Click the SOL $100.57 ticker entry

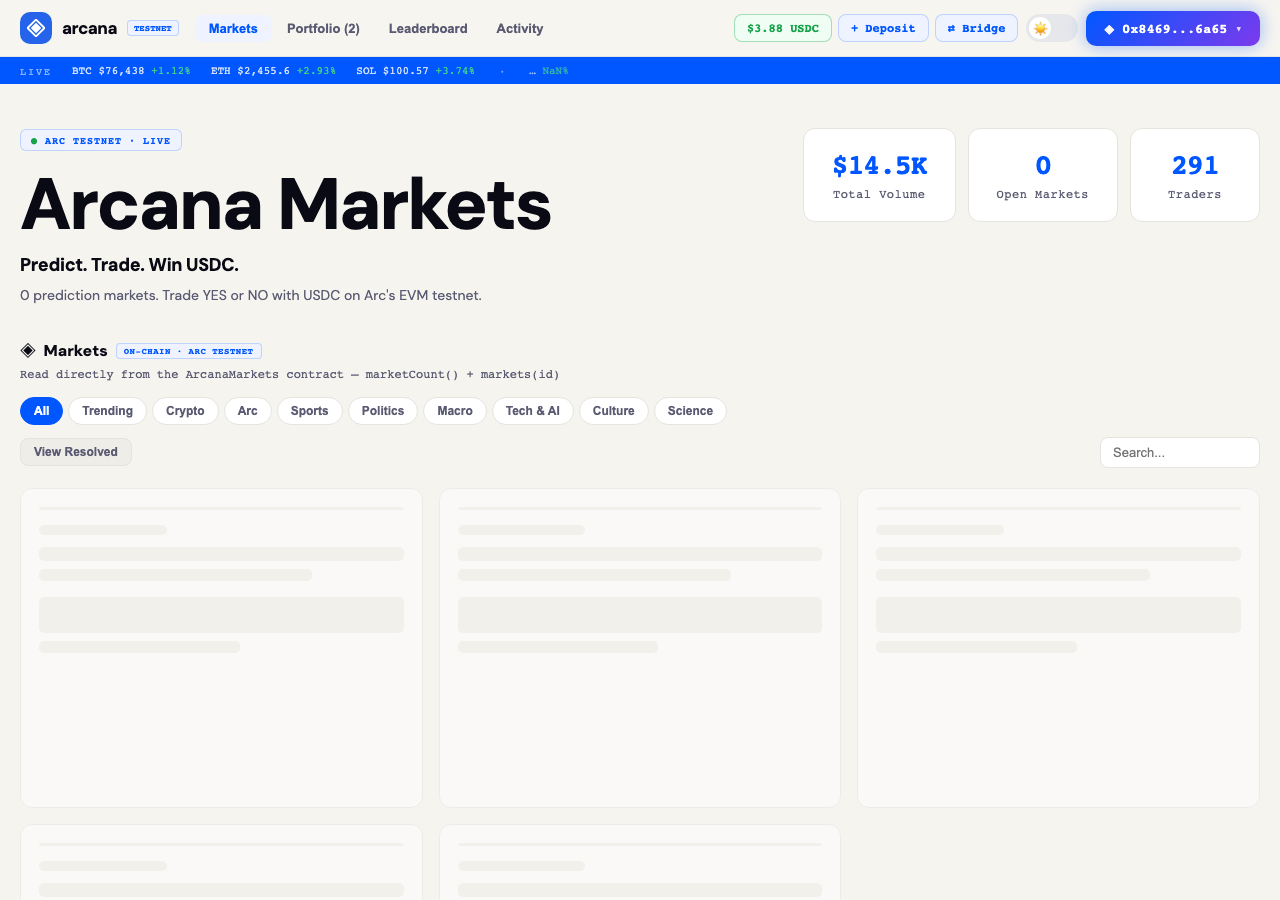click(415, 71)
